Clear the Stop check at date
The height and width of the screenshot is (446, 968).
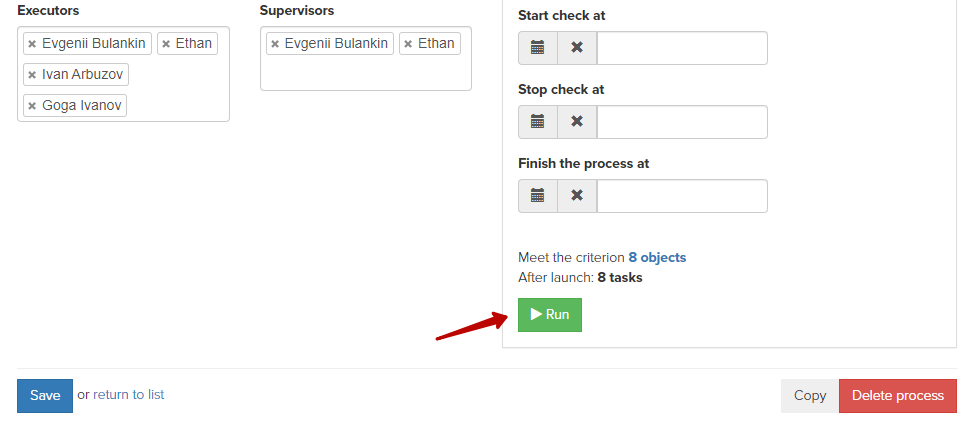click(577, 122)
